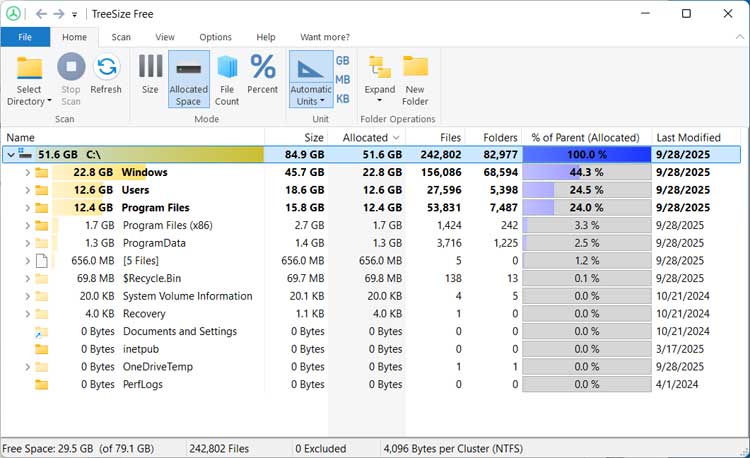
Task: Open the File menu
Action: click(x=25, y=37)
